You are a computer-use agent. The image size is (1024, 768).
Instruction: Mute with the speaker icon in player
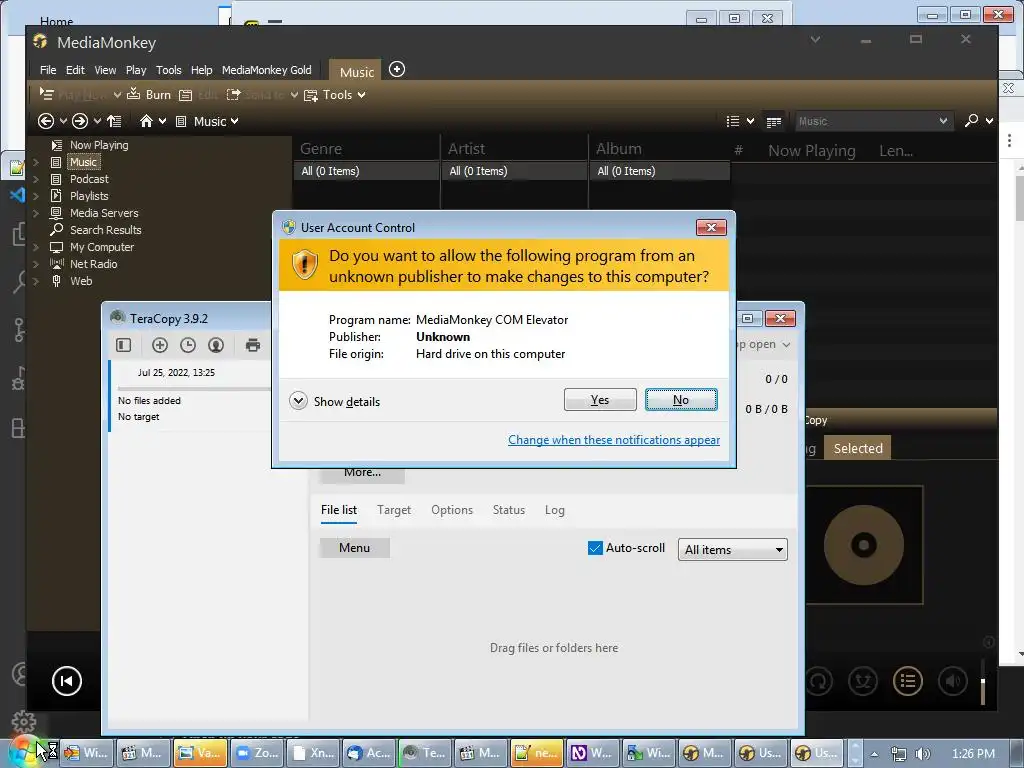952,681
